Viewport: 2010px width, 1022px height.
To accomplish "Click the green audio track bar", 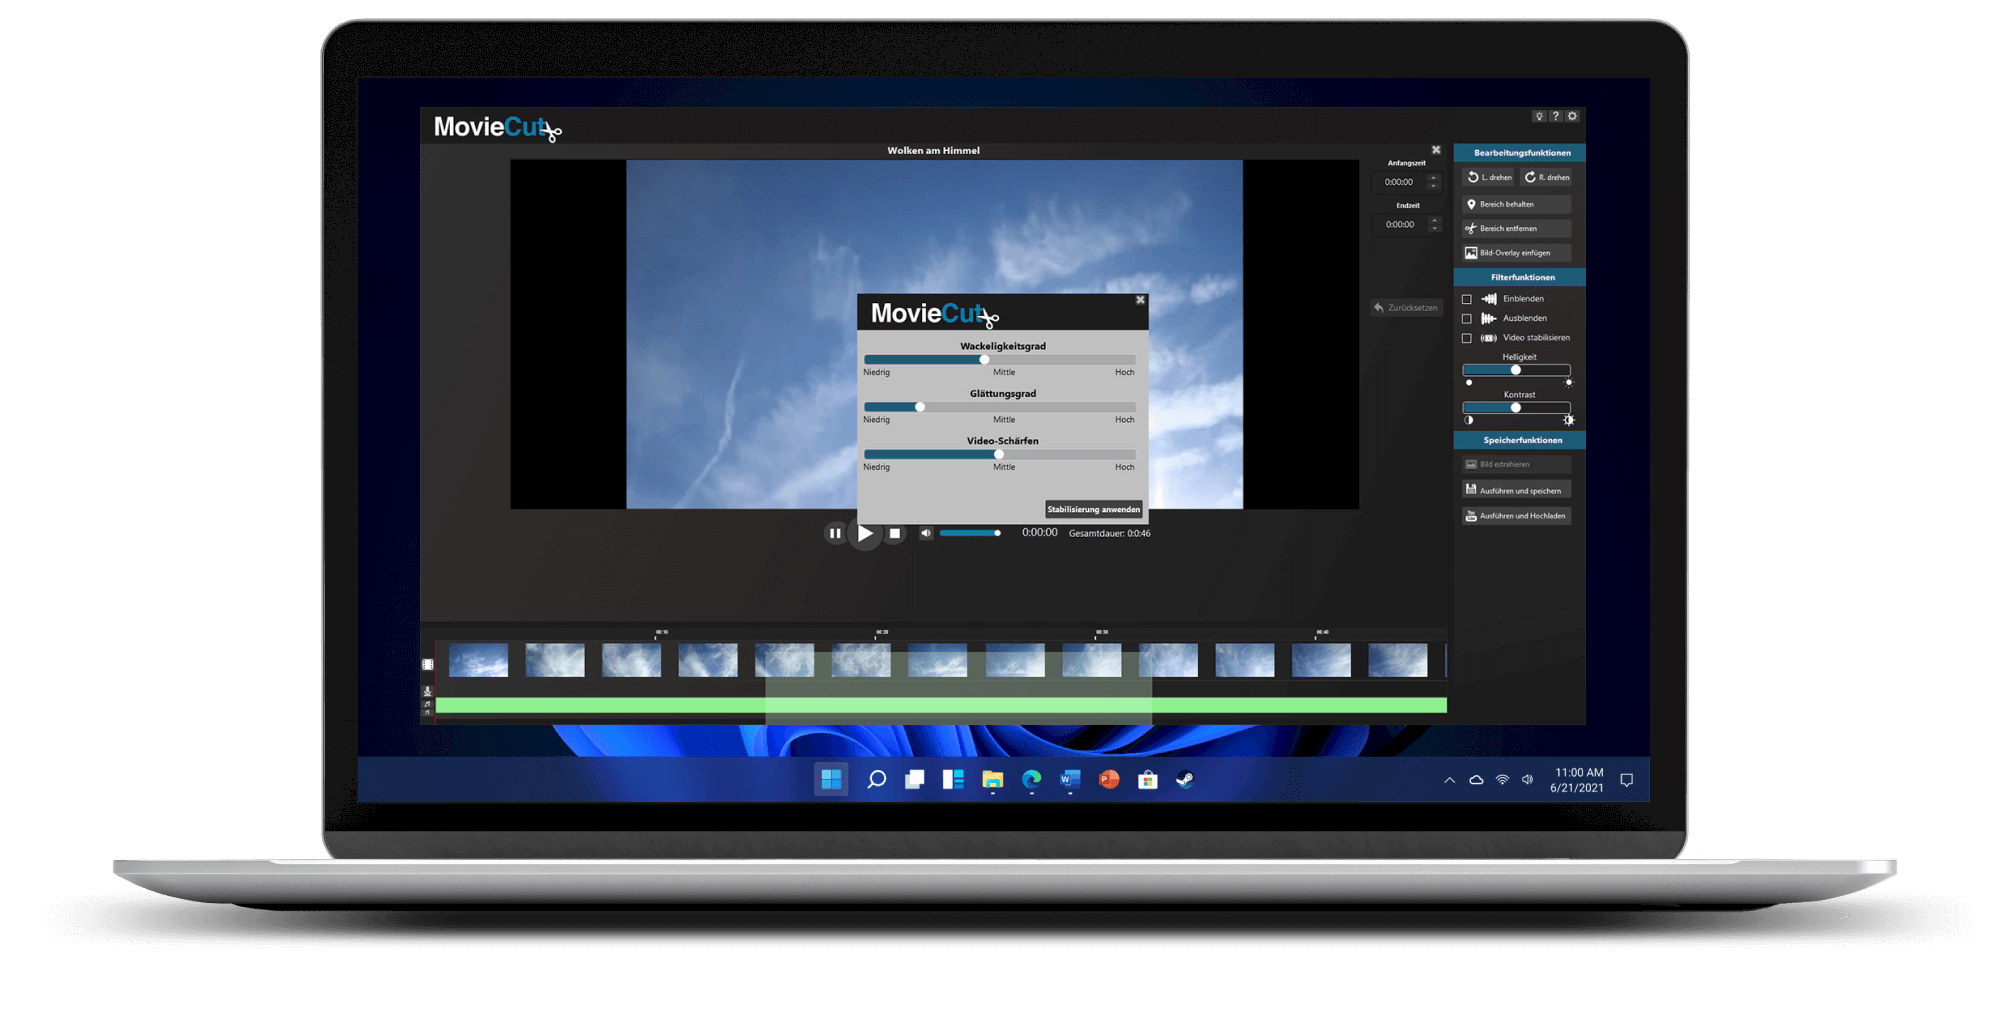I will (x=941, y=706).
